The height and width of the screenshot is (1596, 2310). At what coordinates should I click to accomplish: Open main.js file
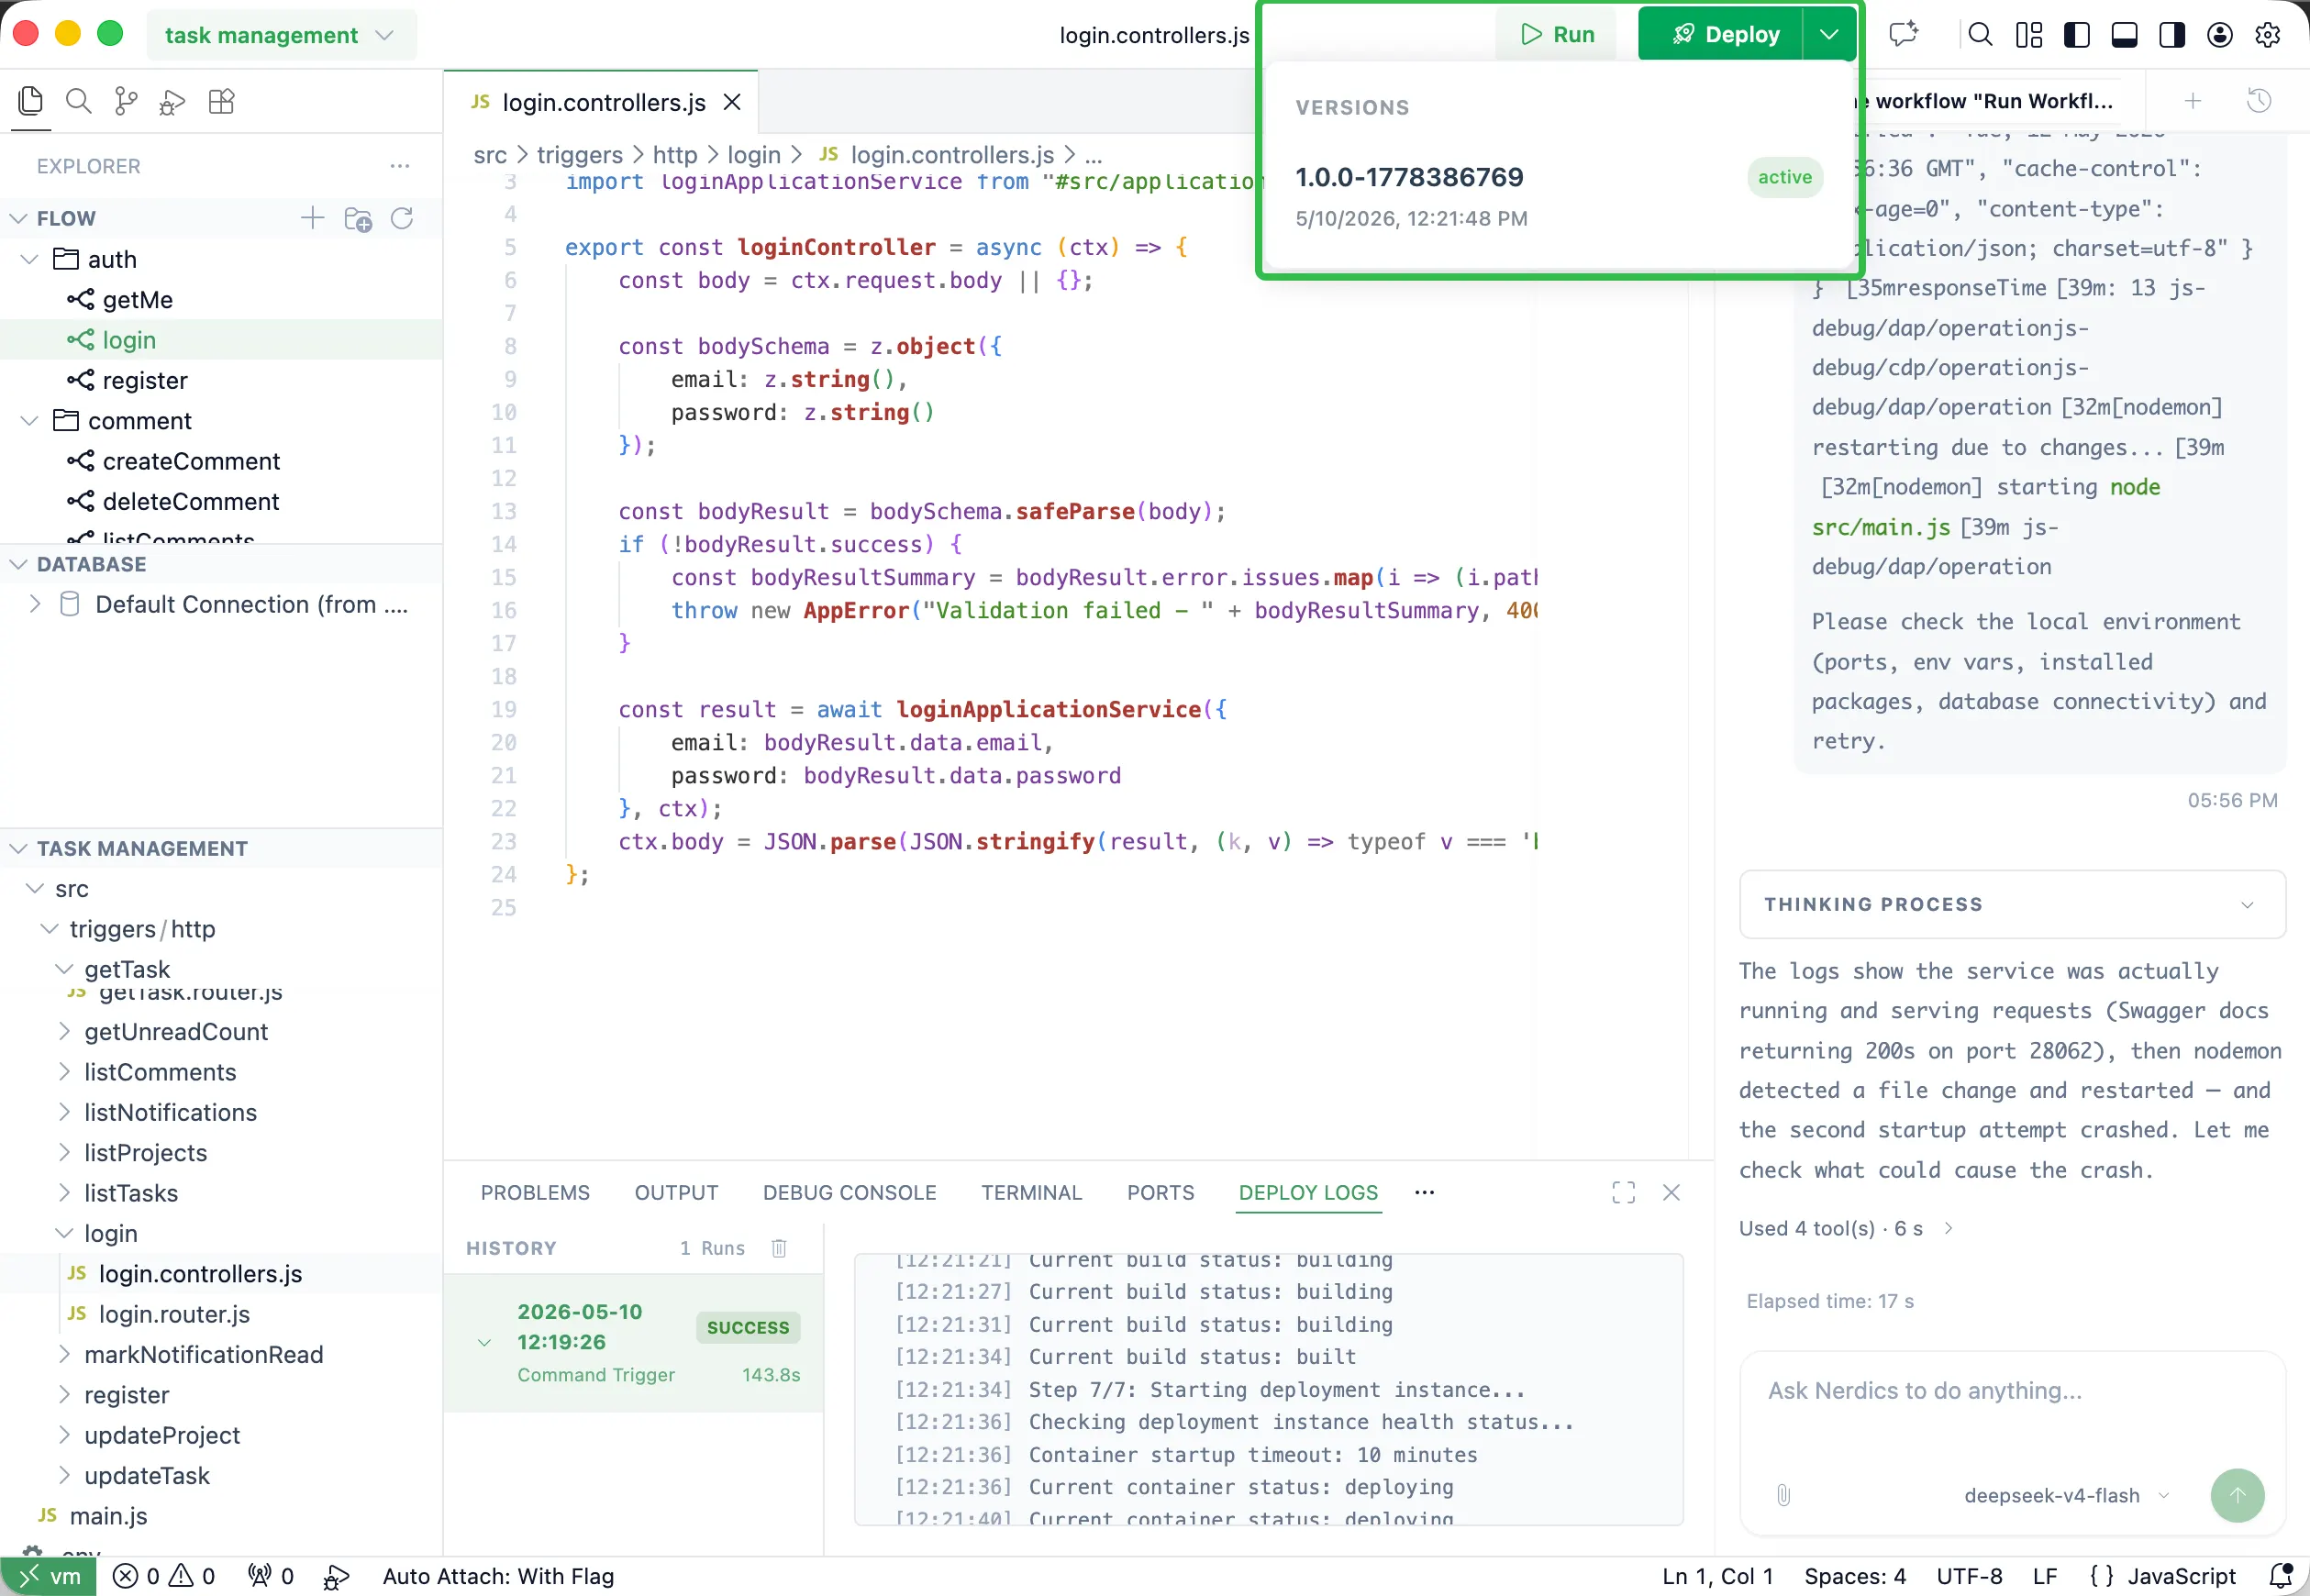tap(222, 1516)
